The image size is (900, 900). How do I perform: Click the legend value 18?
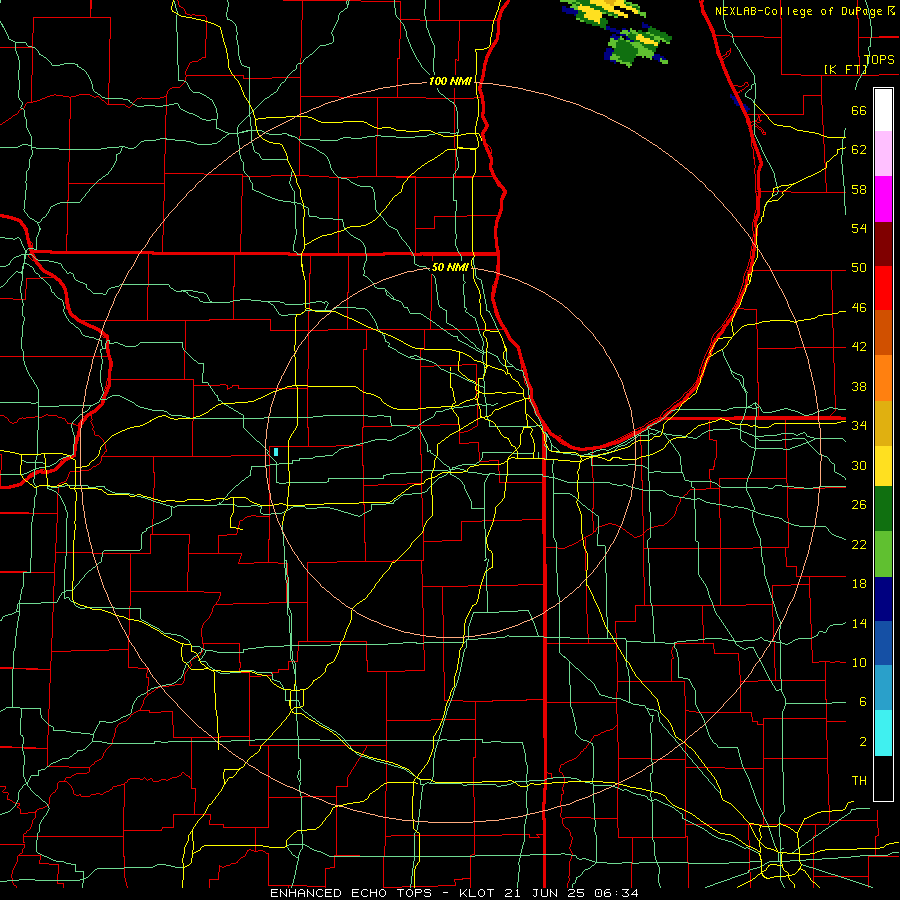click(x=859, y=584)
